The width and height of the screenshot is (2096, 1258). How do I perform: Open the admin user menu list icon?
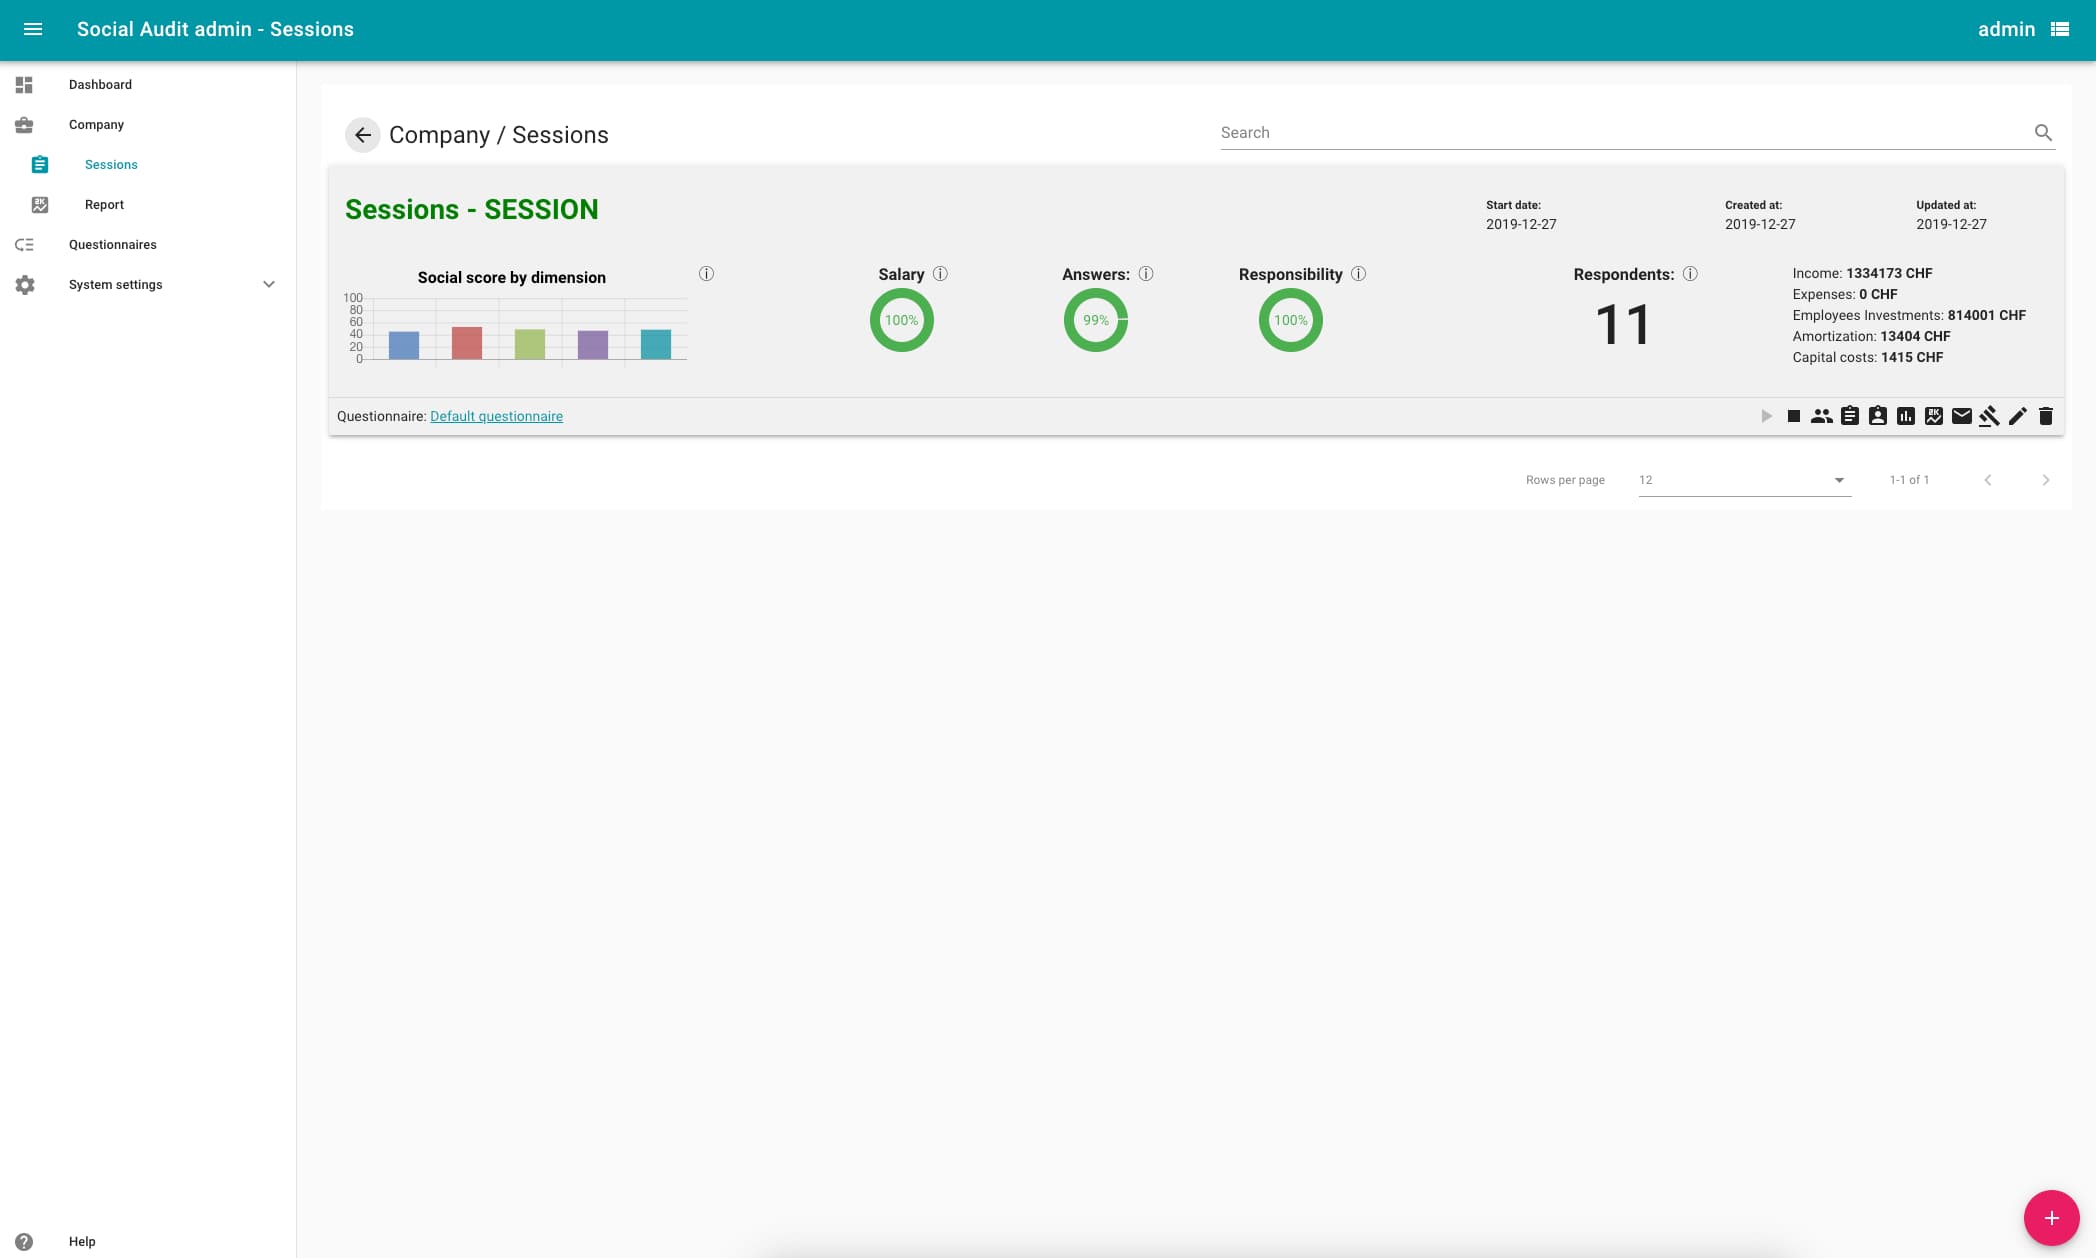2060,29
